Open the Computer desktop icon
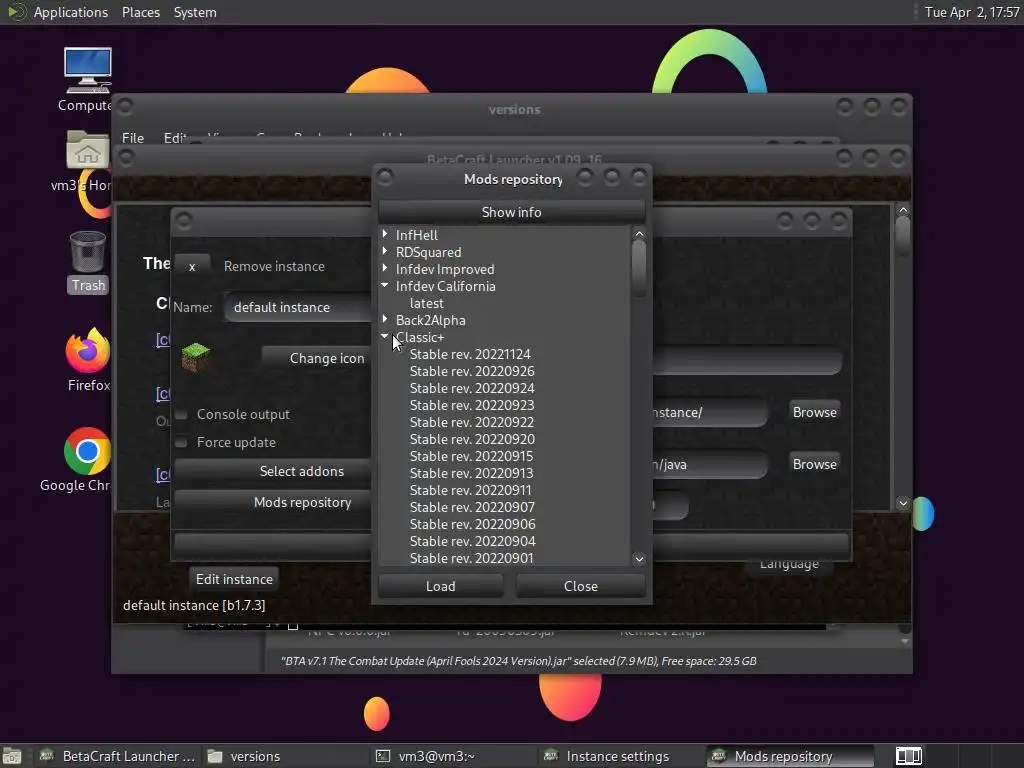The image size is (1024, 768). pyautogui.click(x=88, y=71)
